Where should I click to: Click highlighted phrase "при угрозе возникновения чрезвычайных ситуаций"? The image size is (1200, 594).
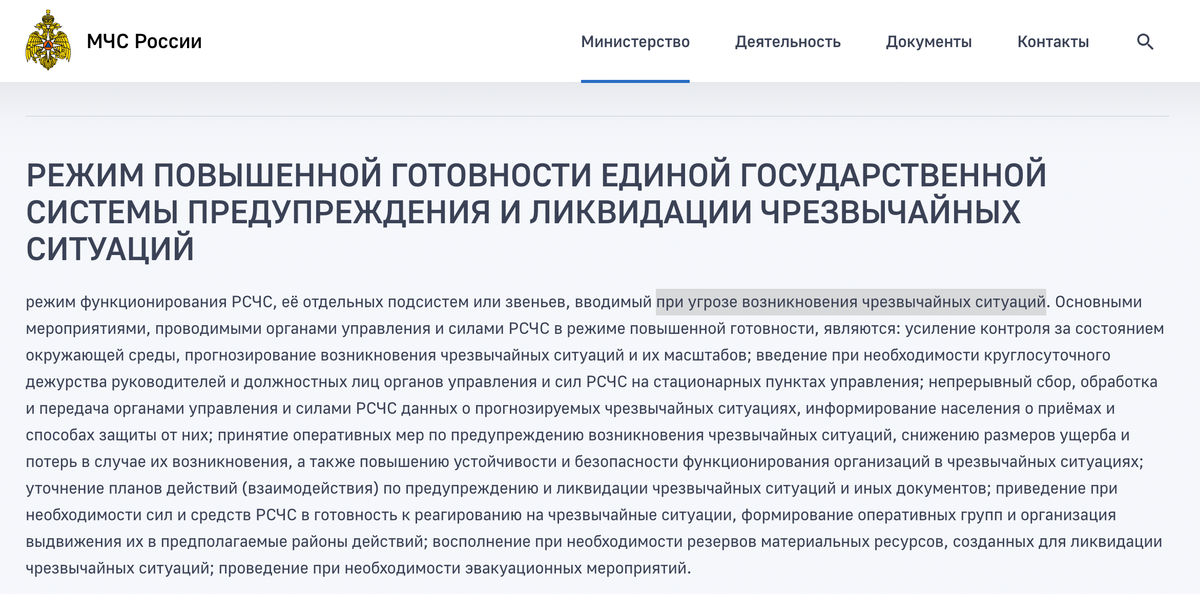click(851, 301)
